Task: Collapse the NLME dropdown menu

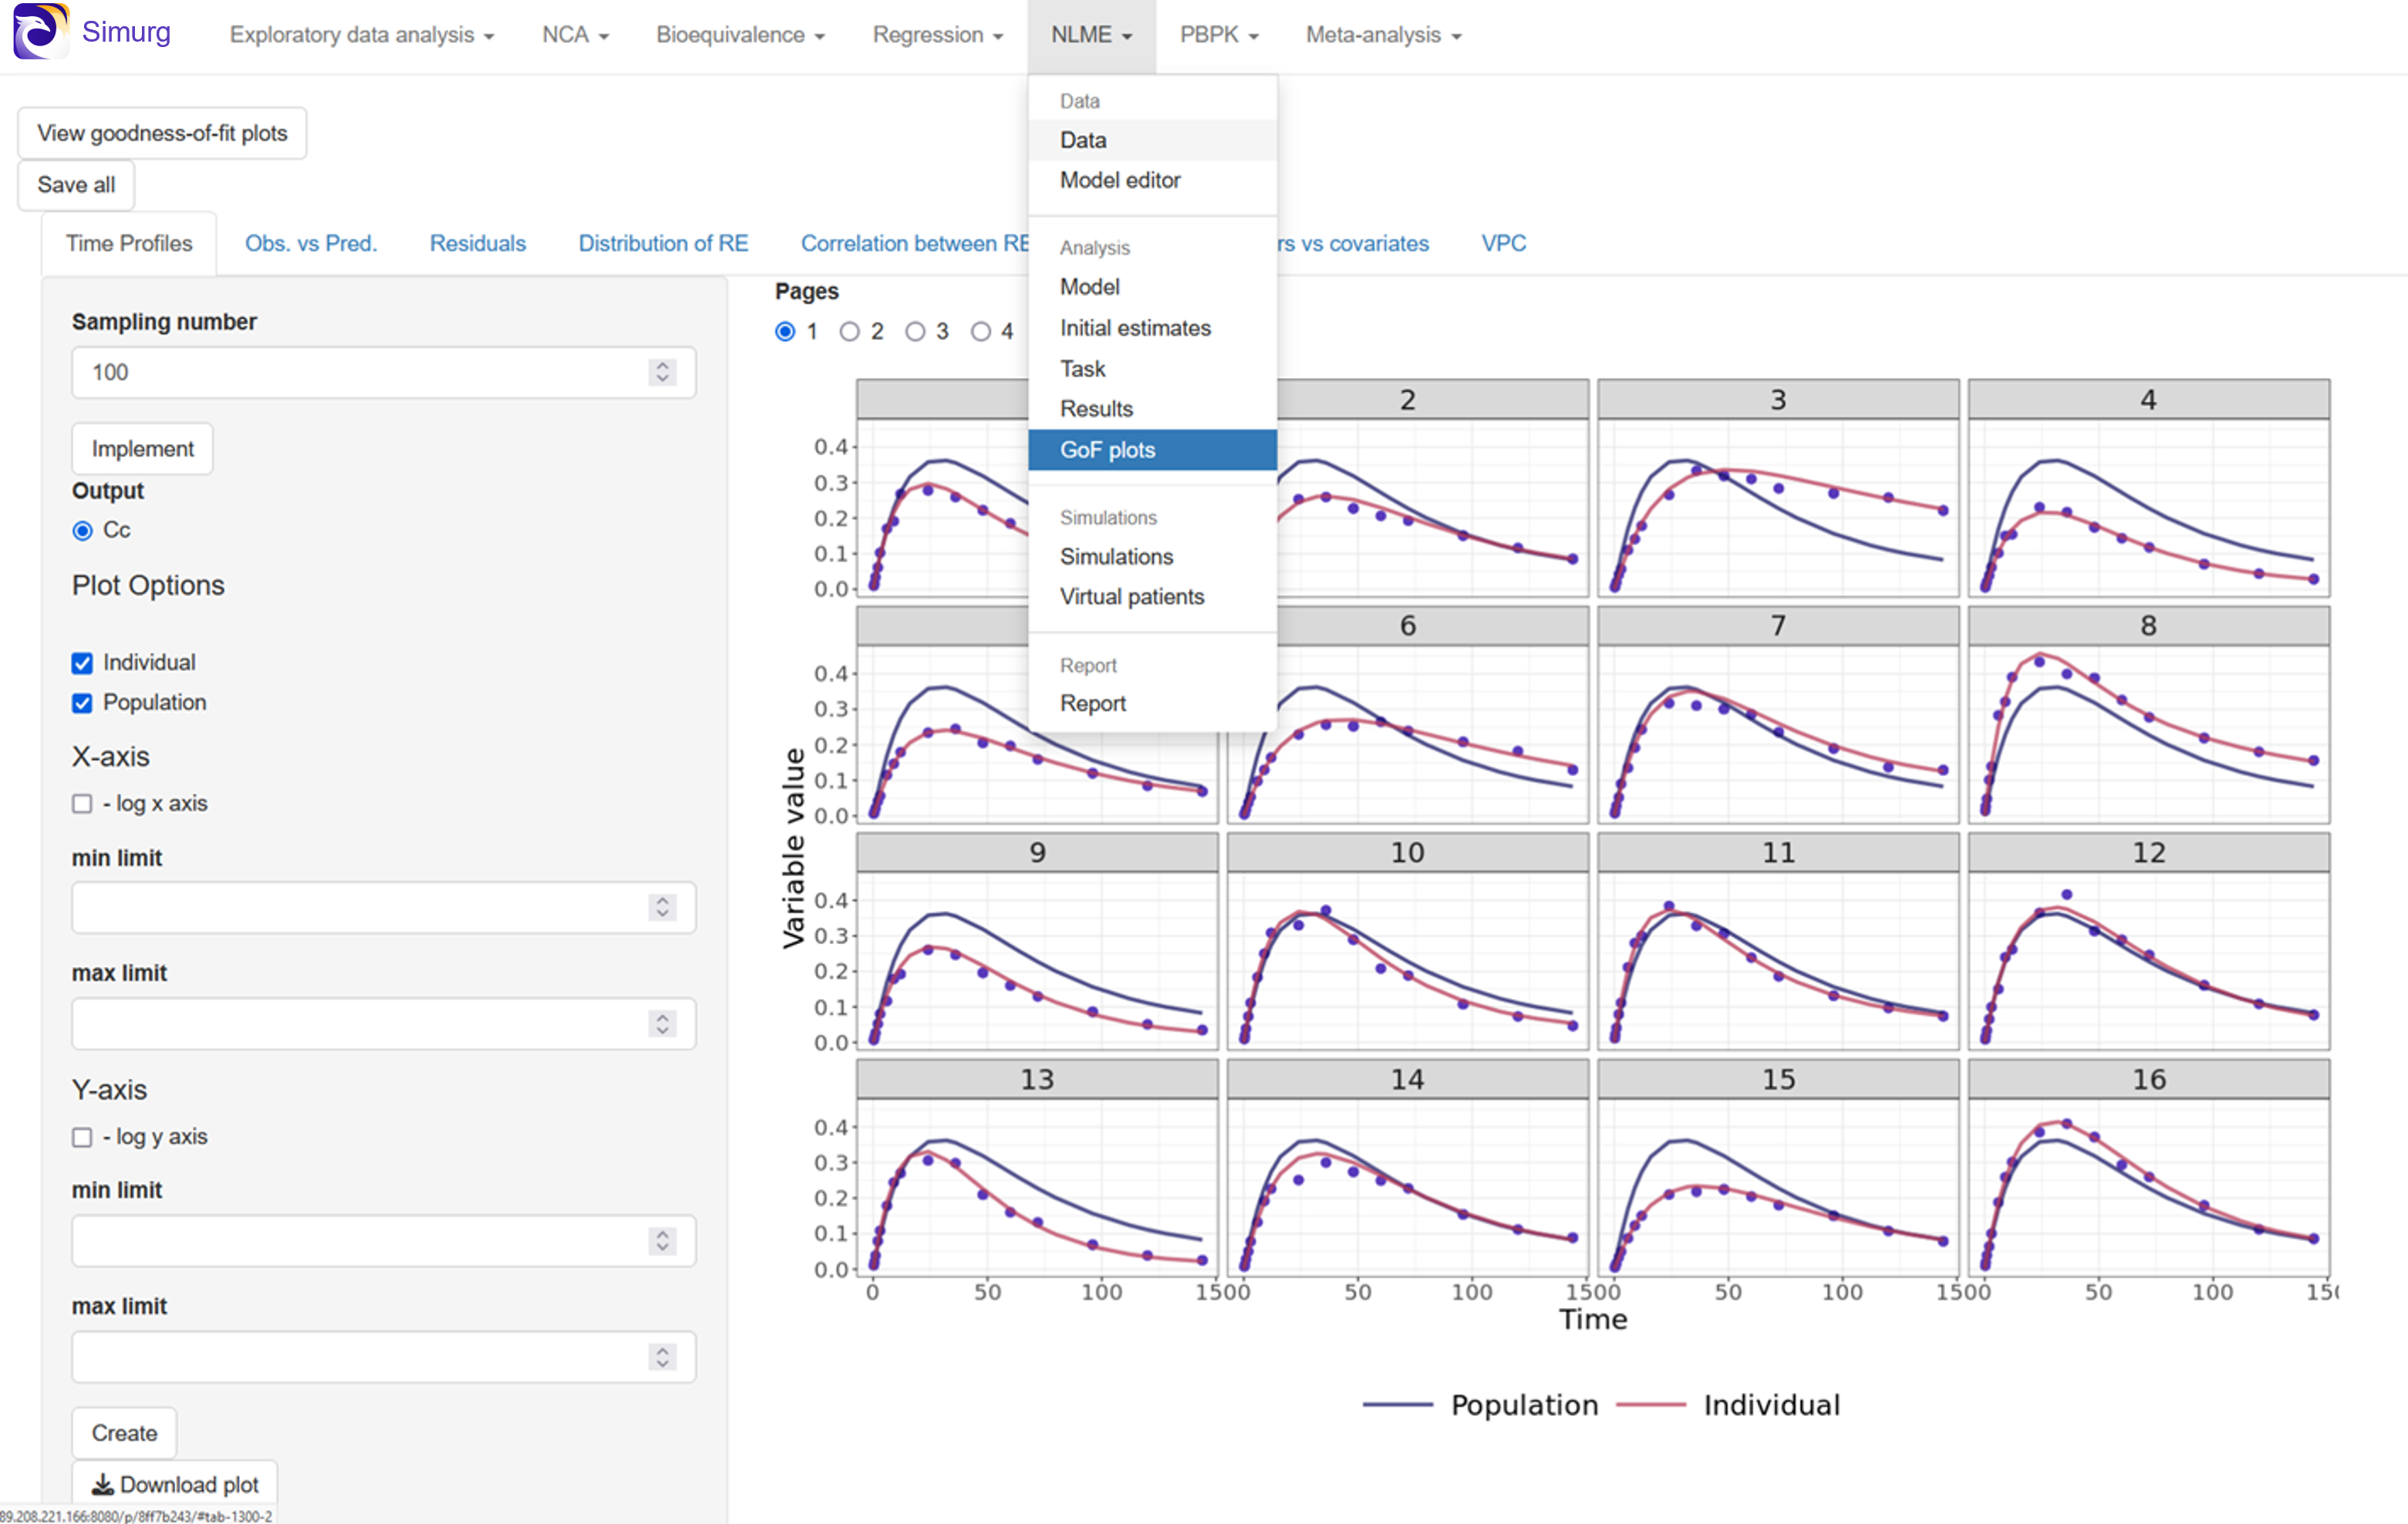Action: [1091, 35]
